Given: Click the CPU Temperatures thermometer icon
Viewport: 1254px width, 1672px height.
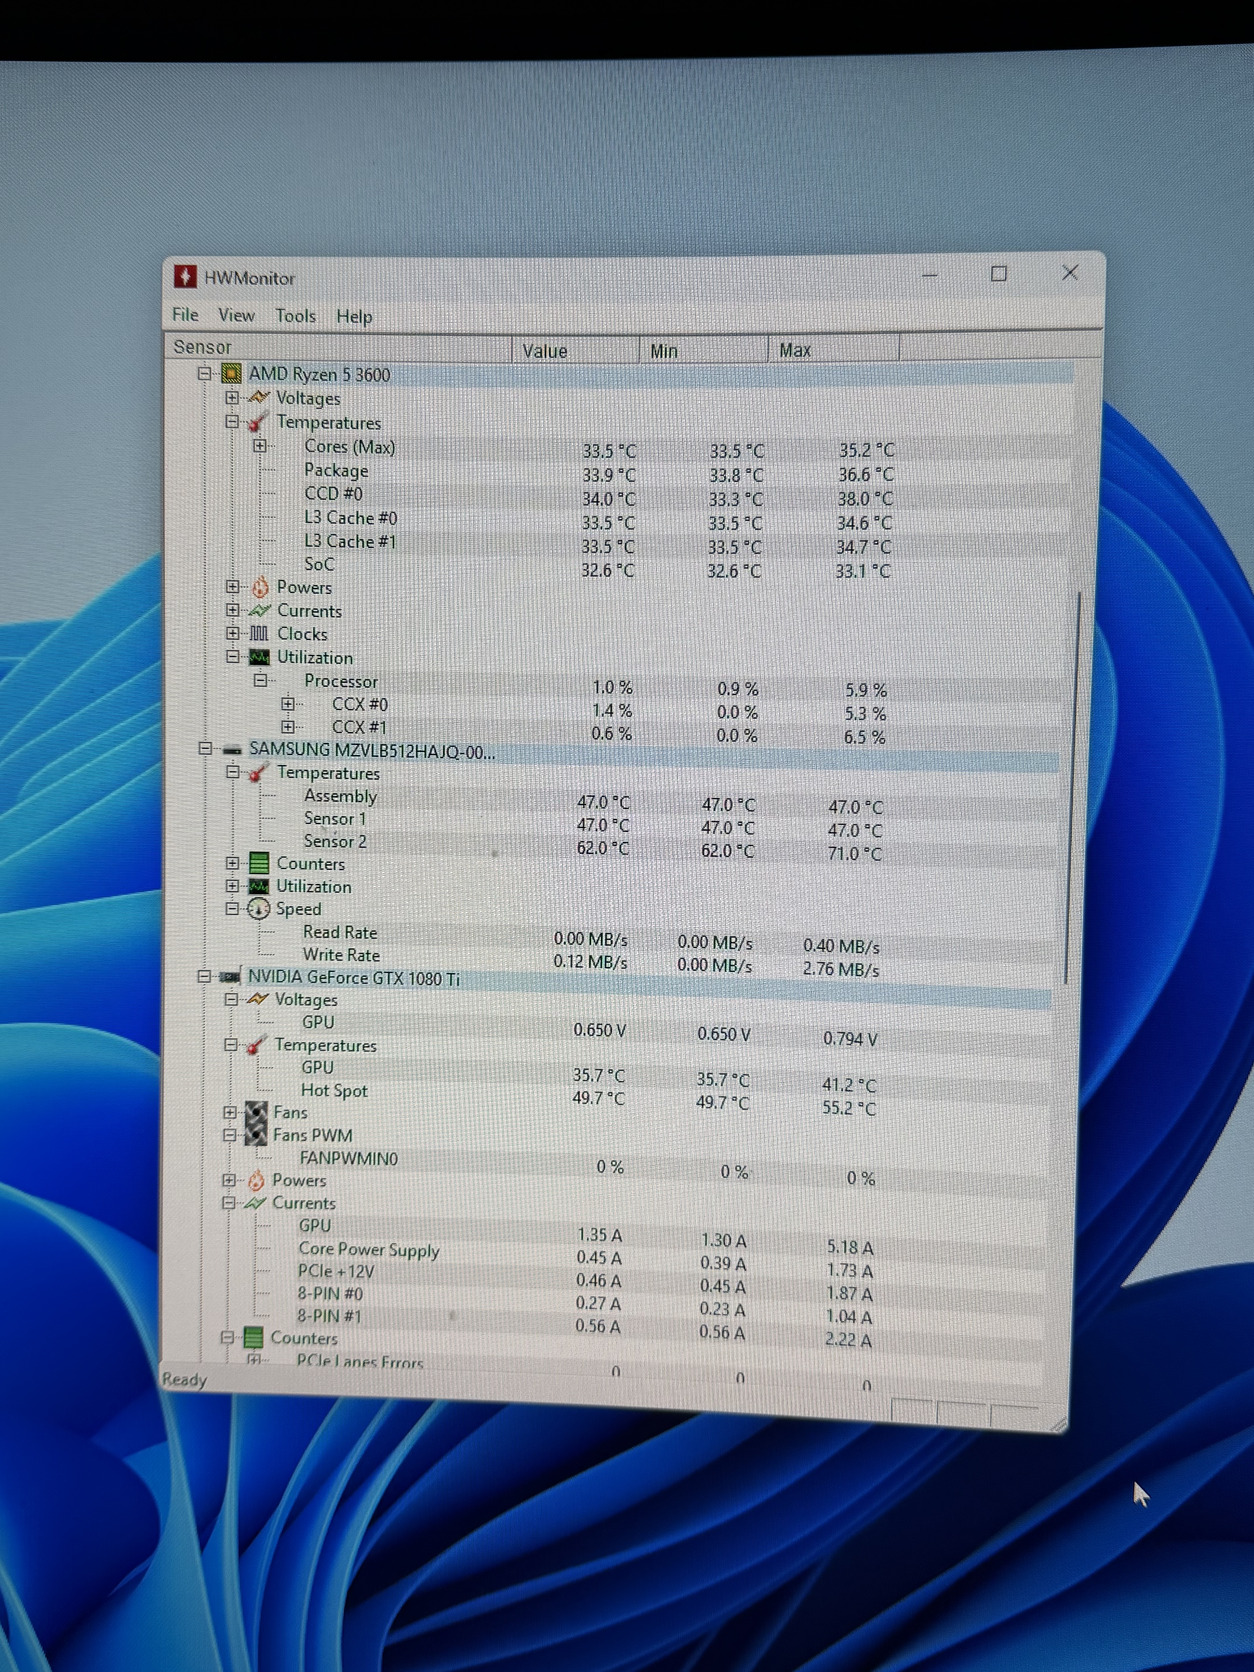Looking at the screenshot, I should point(259,422).
